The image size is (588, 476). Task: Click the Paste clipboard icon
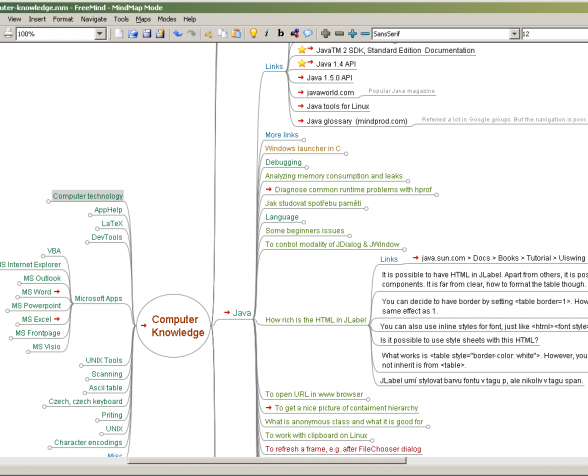(236, 33)
